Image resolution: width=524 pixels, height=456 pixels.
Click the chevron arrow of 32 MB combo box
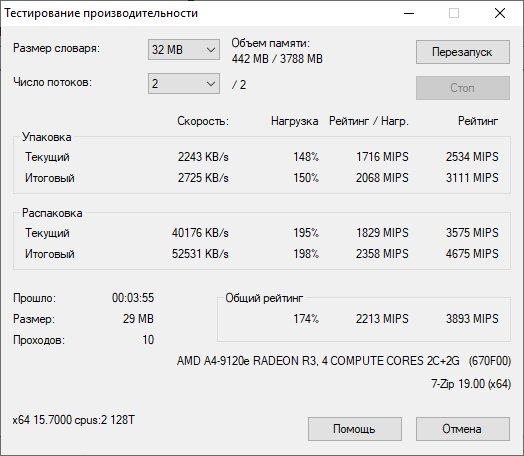click(211, 50)
